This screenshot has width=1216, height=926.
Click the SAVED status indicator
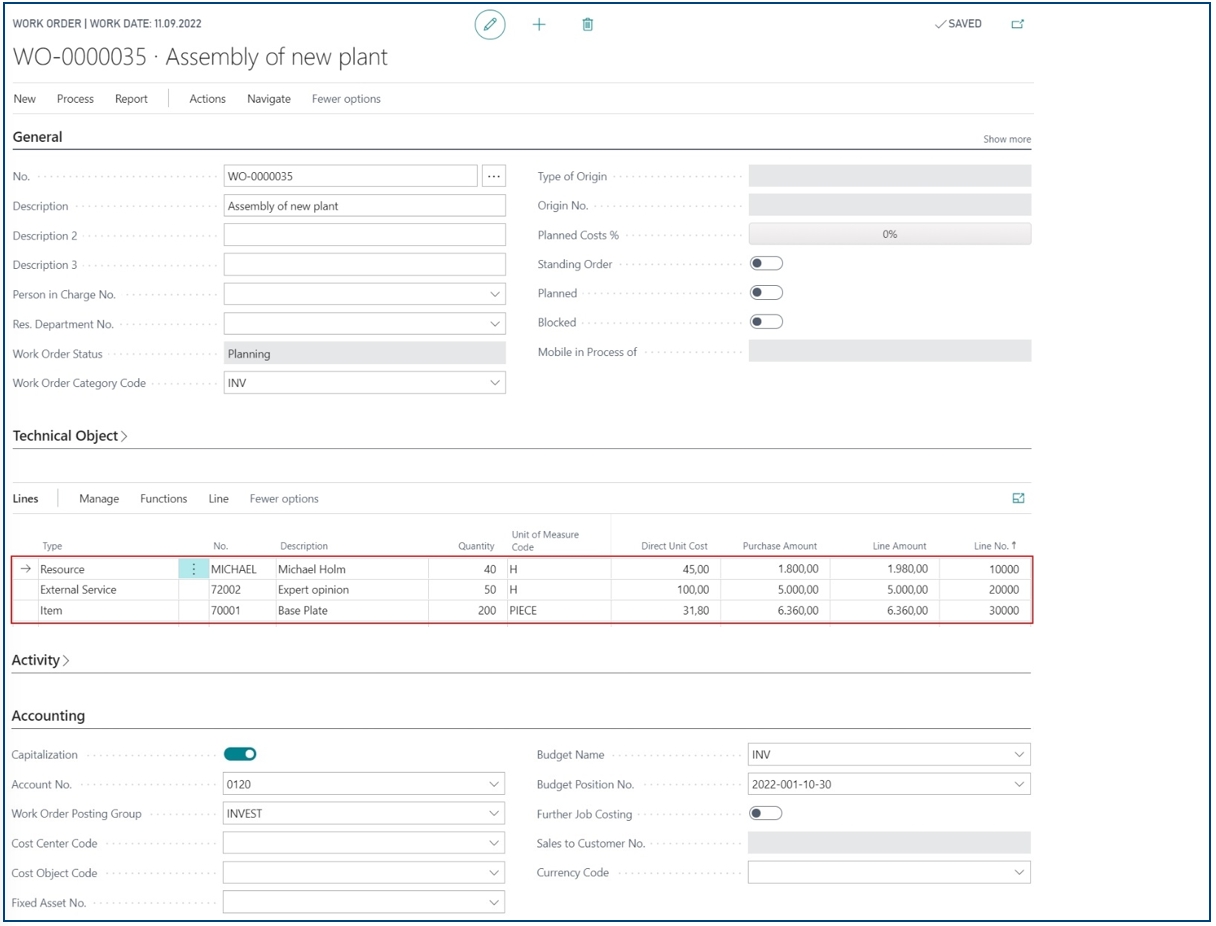958,24
